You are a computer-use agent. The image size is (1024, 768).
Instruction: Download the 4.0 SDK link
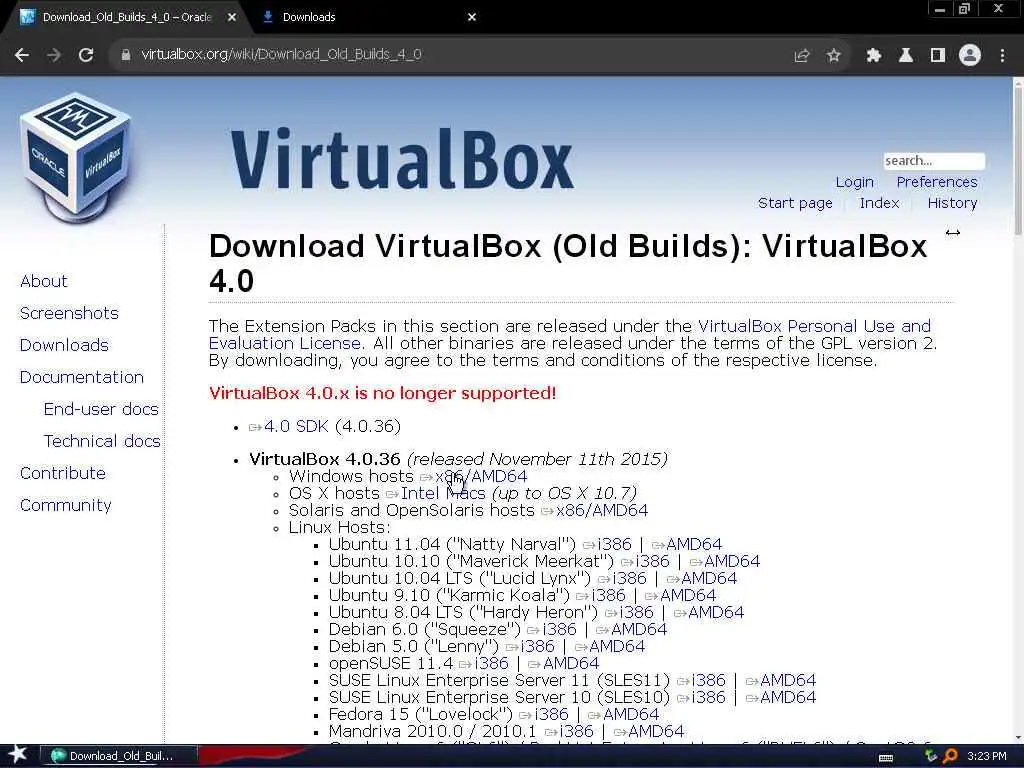click(289, 426)
